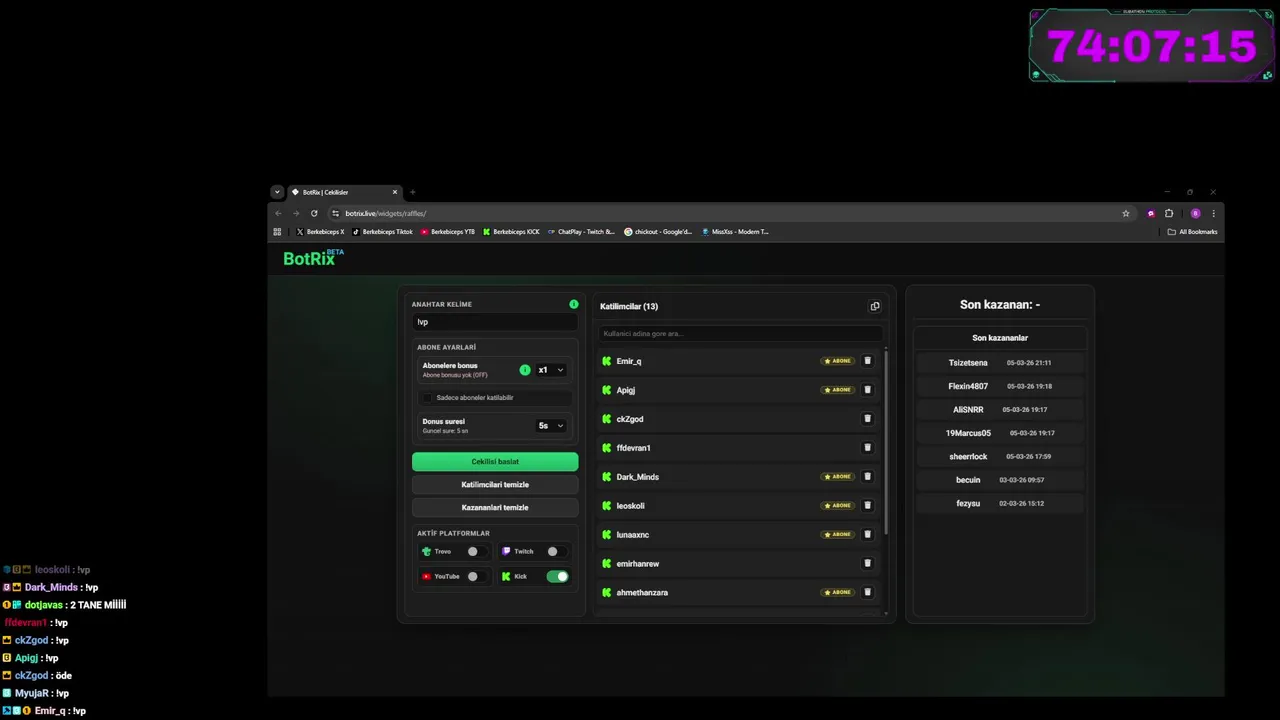
Task: Select past winner fezysu
Action: pos(1000,503)
